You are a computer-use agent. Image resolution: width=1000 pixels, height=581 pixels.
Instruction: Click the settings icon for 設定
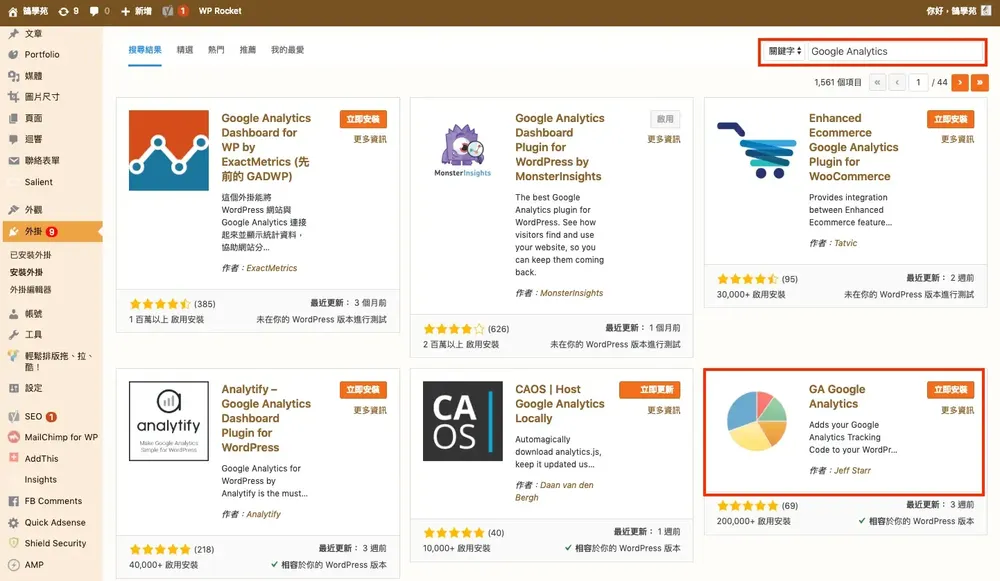[x=13, y=388]
